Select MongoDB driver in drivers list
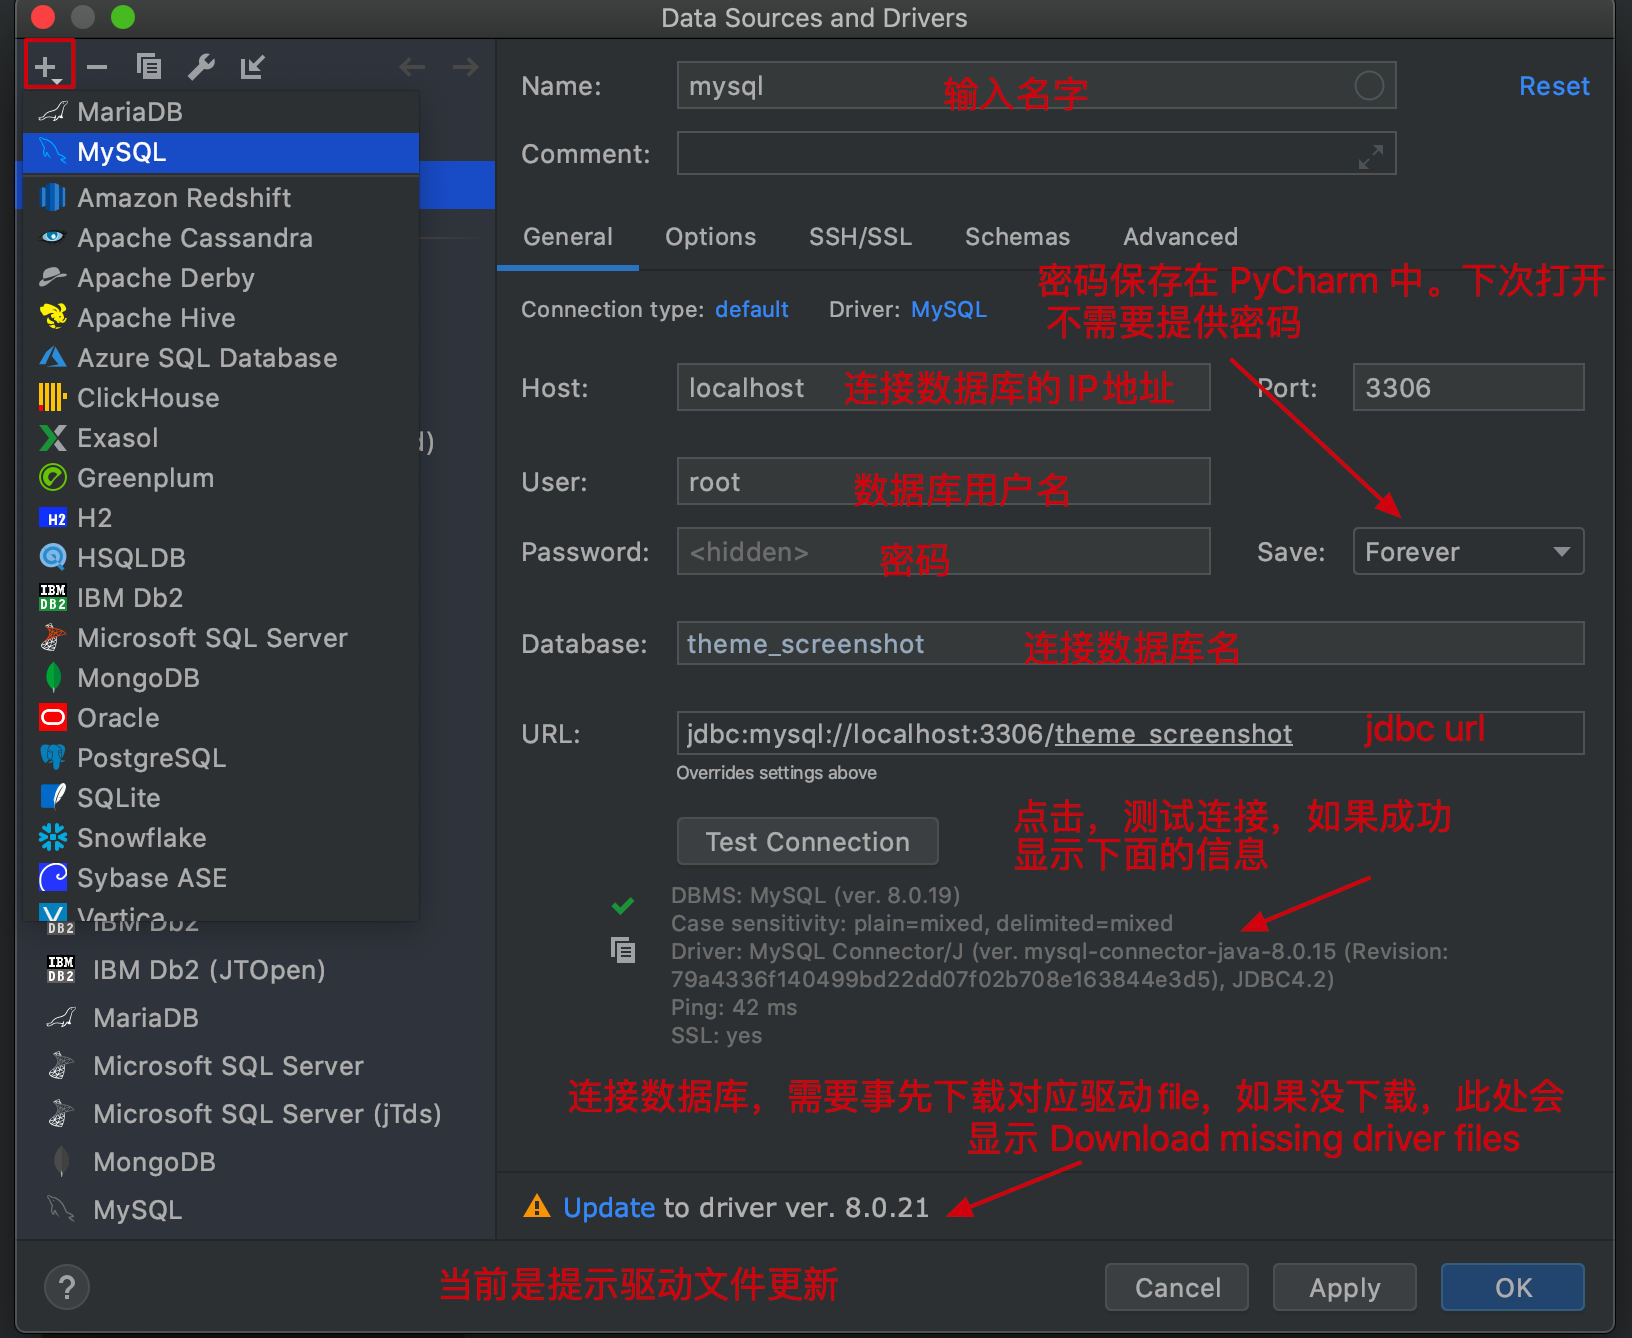This screenshot has height=1338, width=1632. [x=256, y=1162]
